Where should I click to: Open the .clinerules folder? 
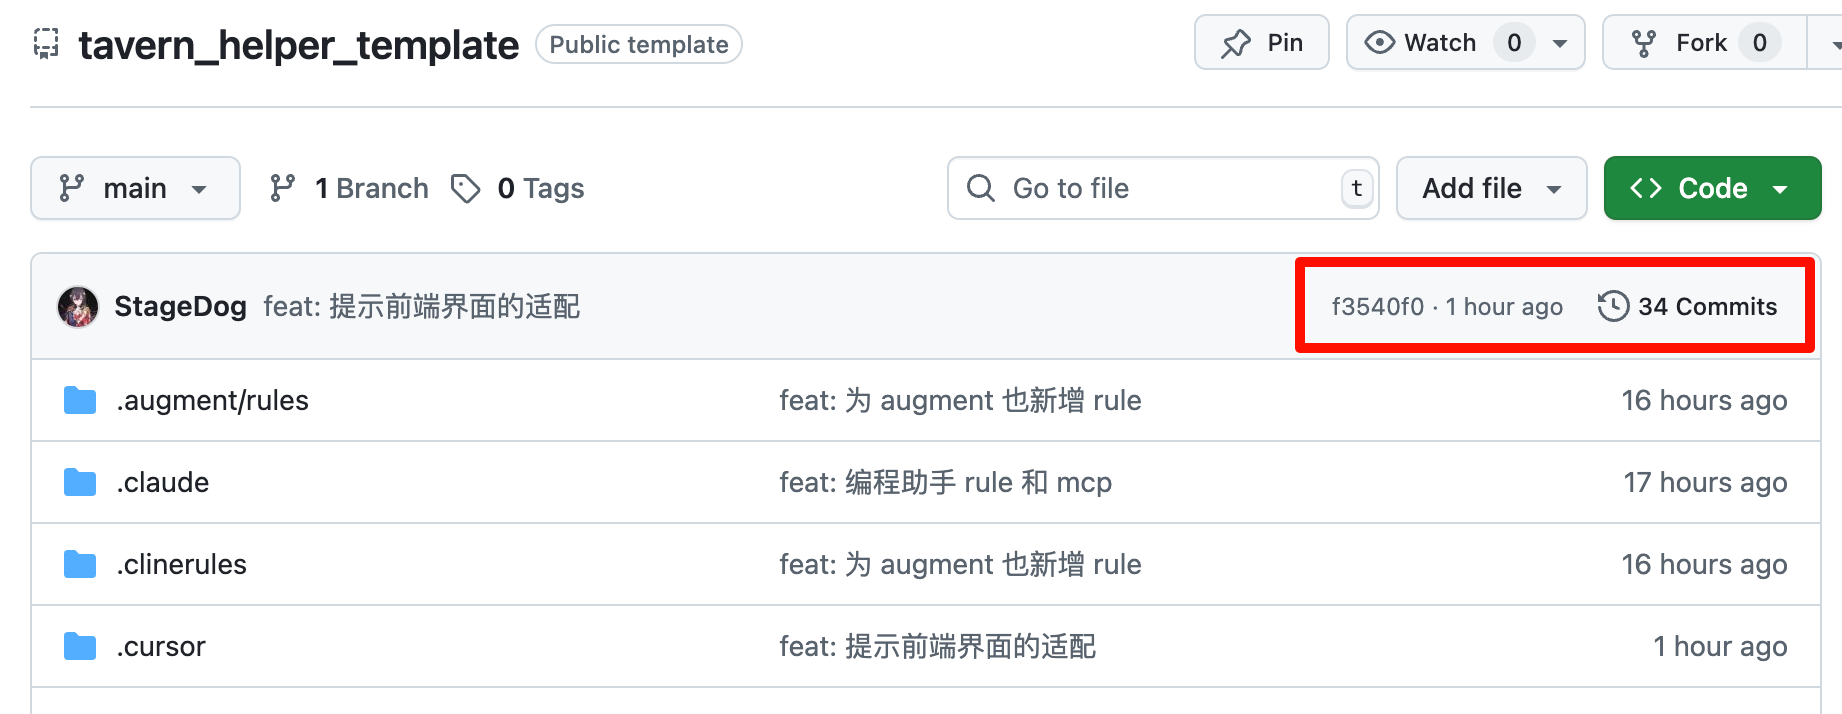click(x=181, y=564)
